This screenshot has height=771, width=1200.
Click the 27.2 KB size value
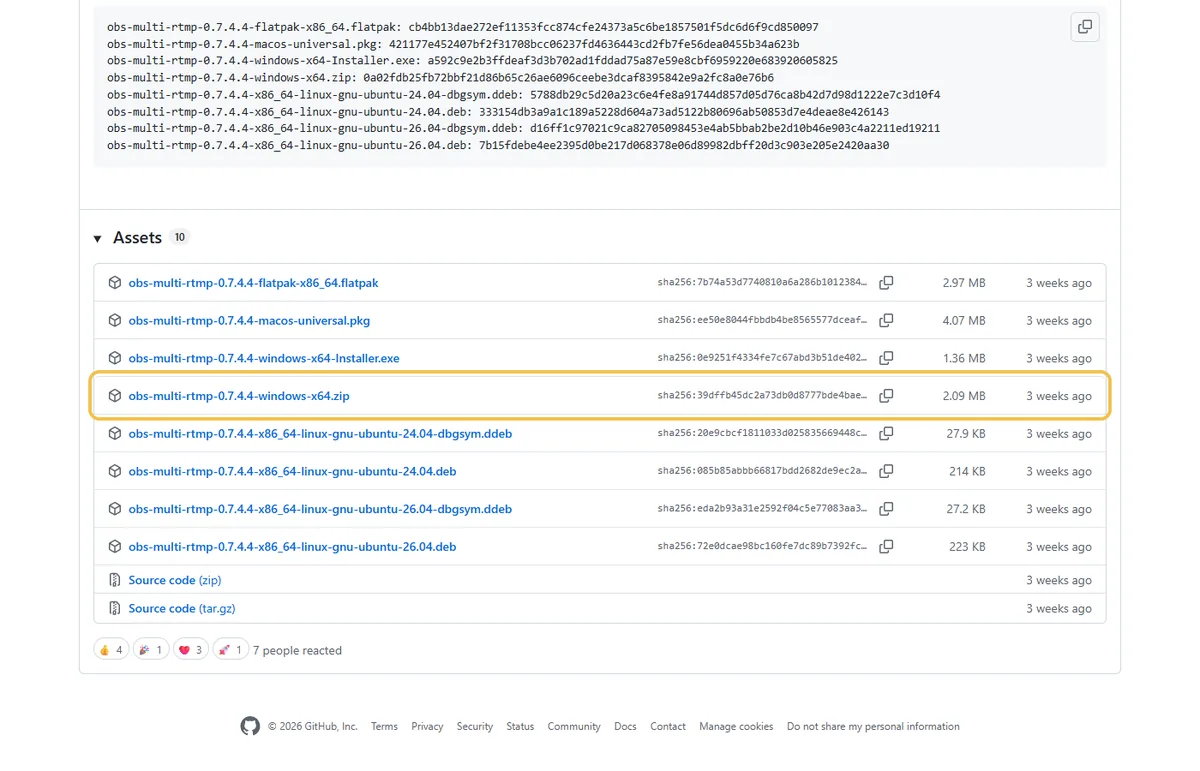pyautogui.click(x=966, y=509)
